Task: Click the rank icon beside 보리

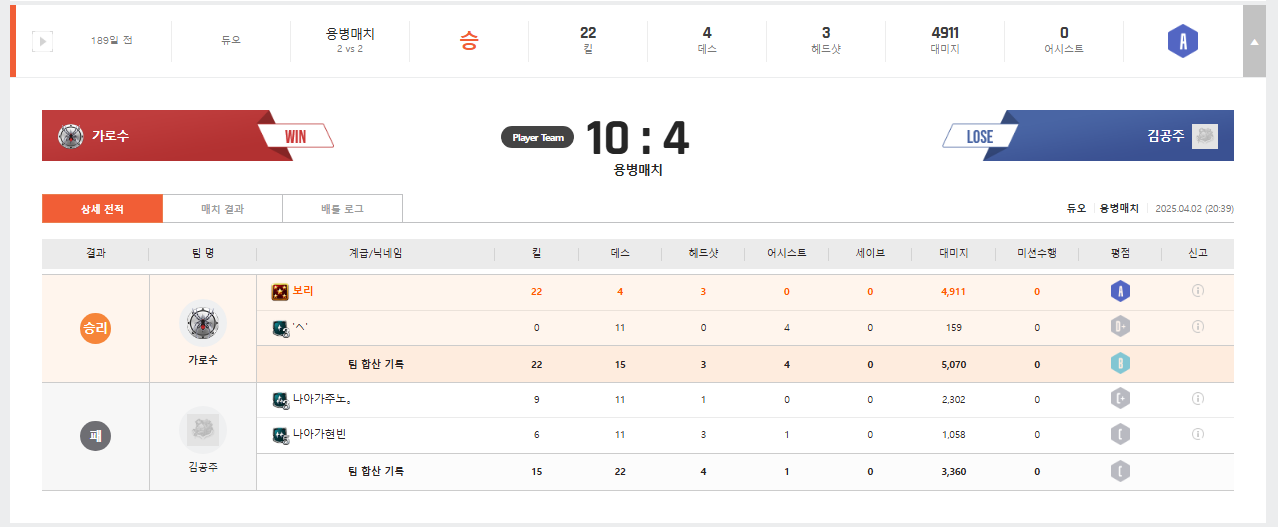Action: pyautogui.click(x=280, y=292)
